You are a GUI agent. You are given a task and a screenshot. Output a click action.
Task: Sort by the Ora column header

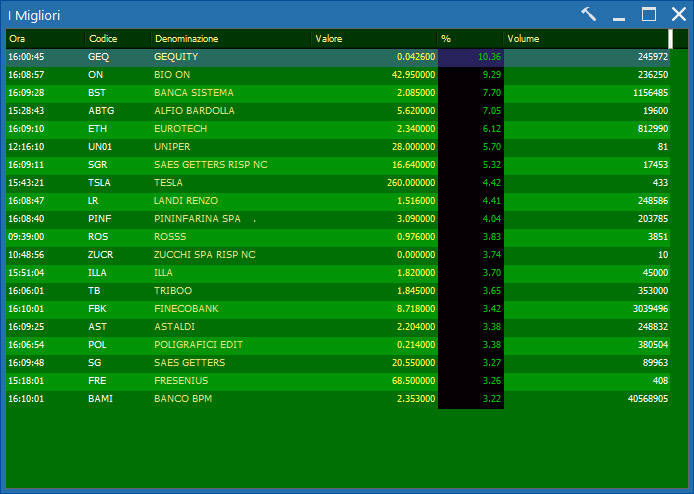(x=45, y=39)
